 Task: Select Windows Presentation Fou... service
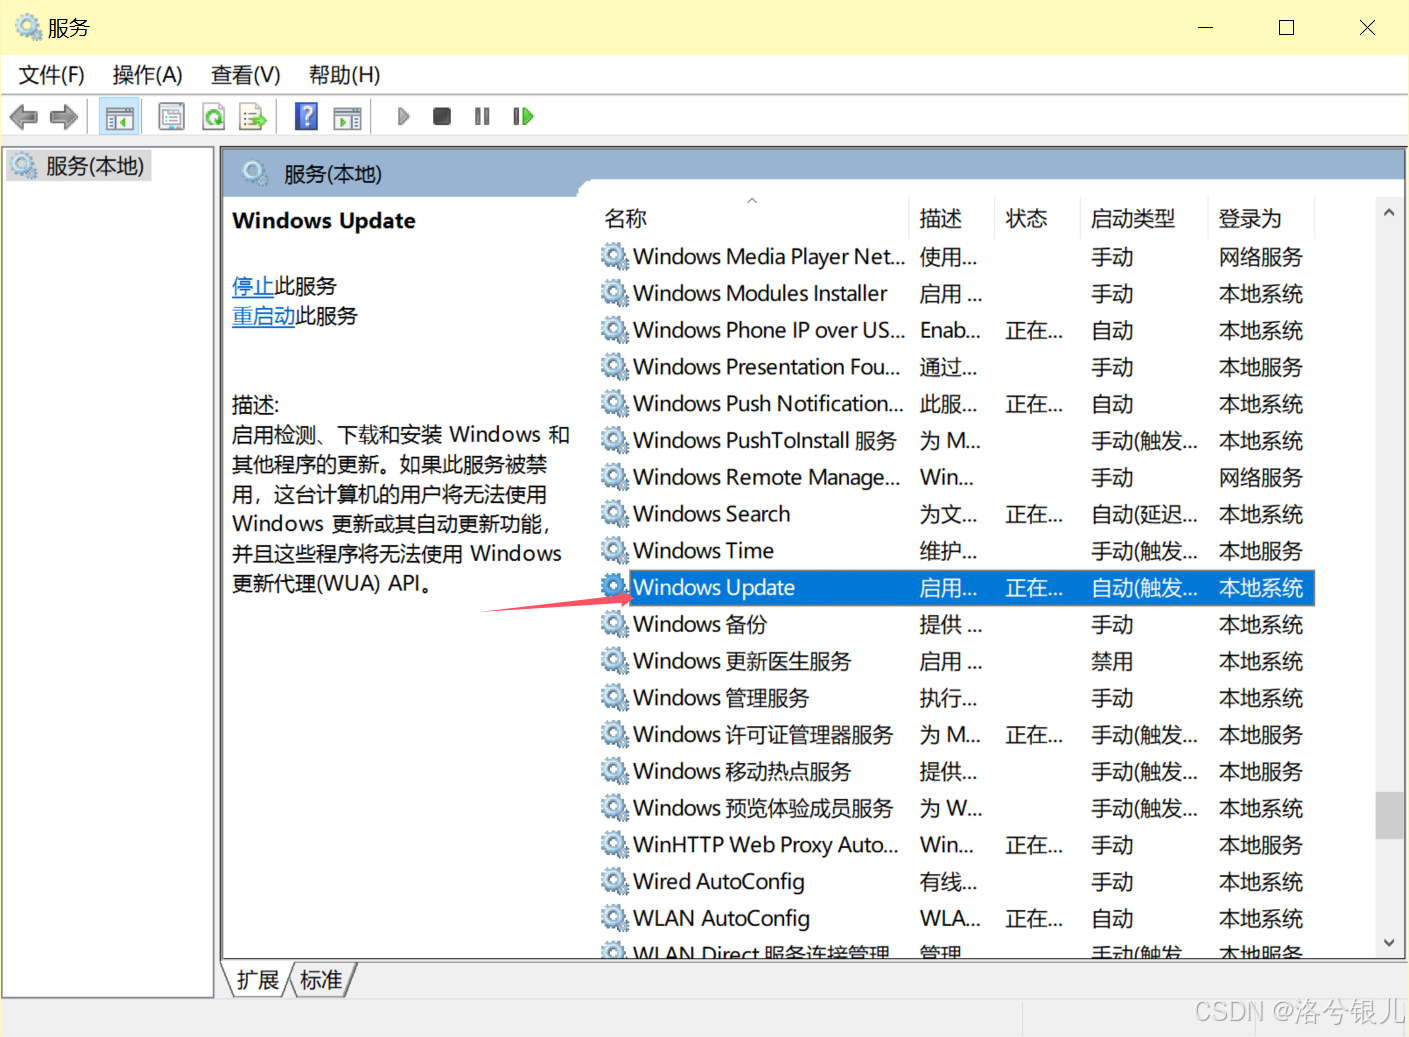956,367
